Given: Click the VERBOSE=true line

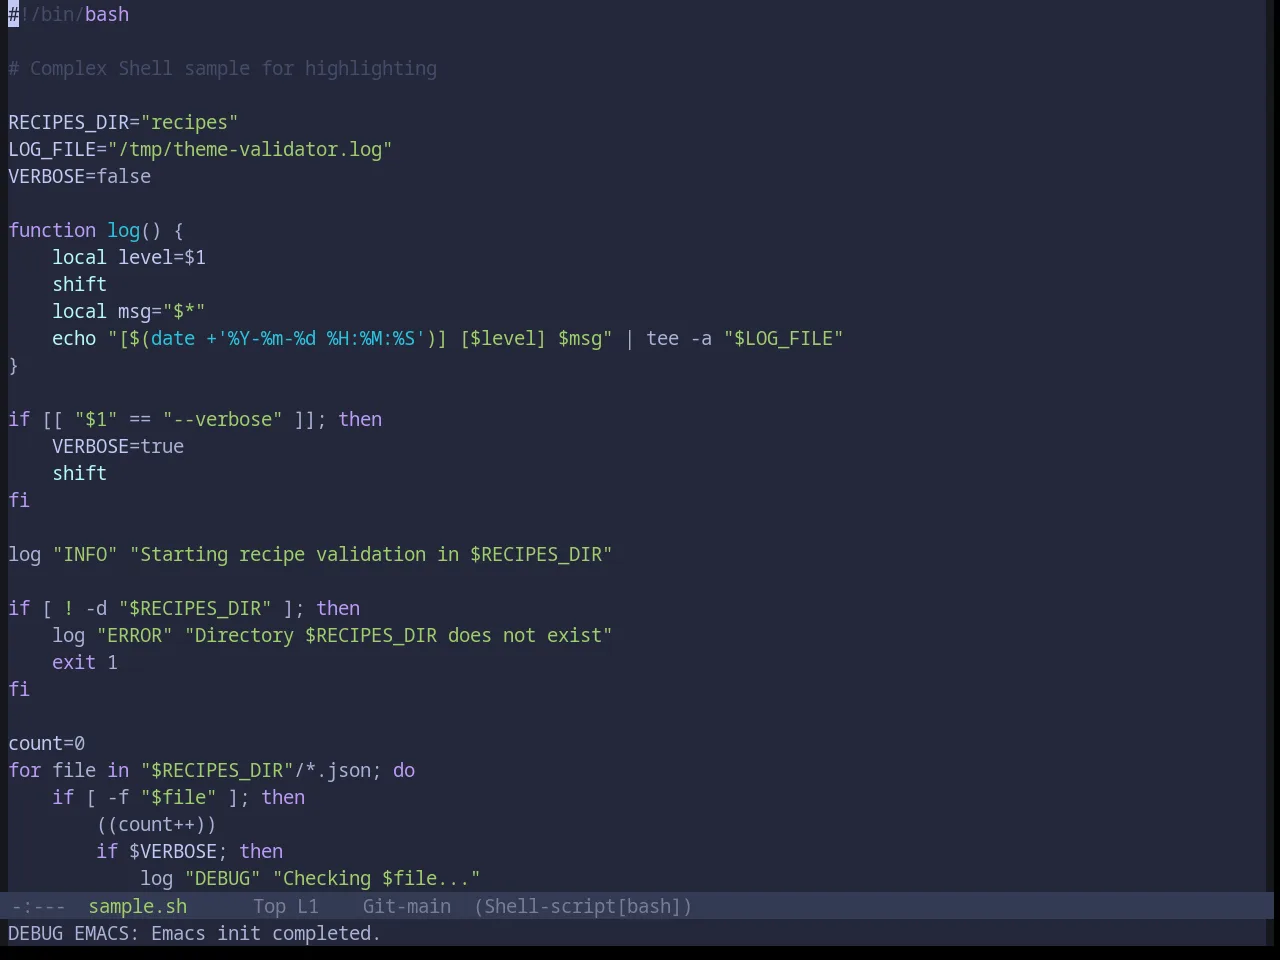Looking at the screenshot, I should 118,446.
